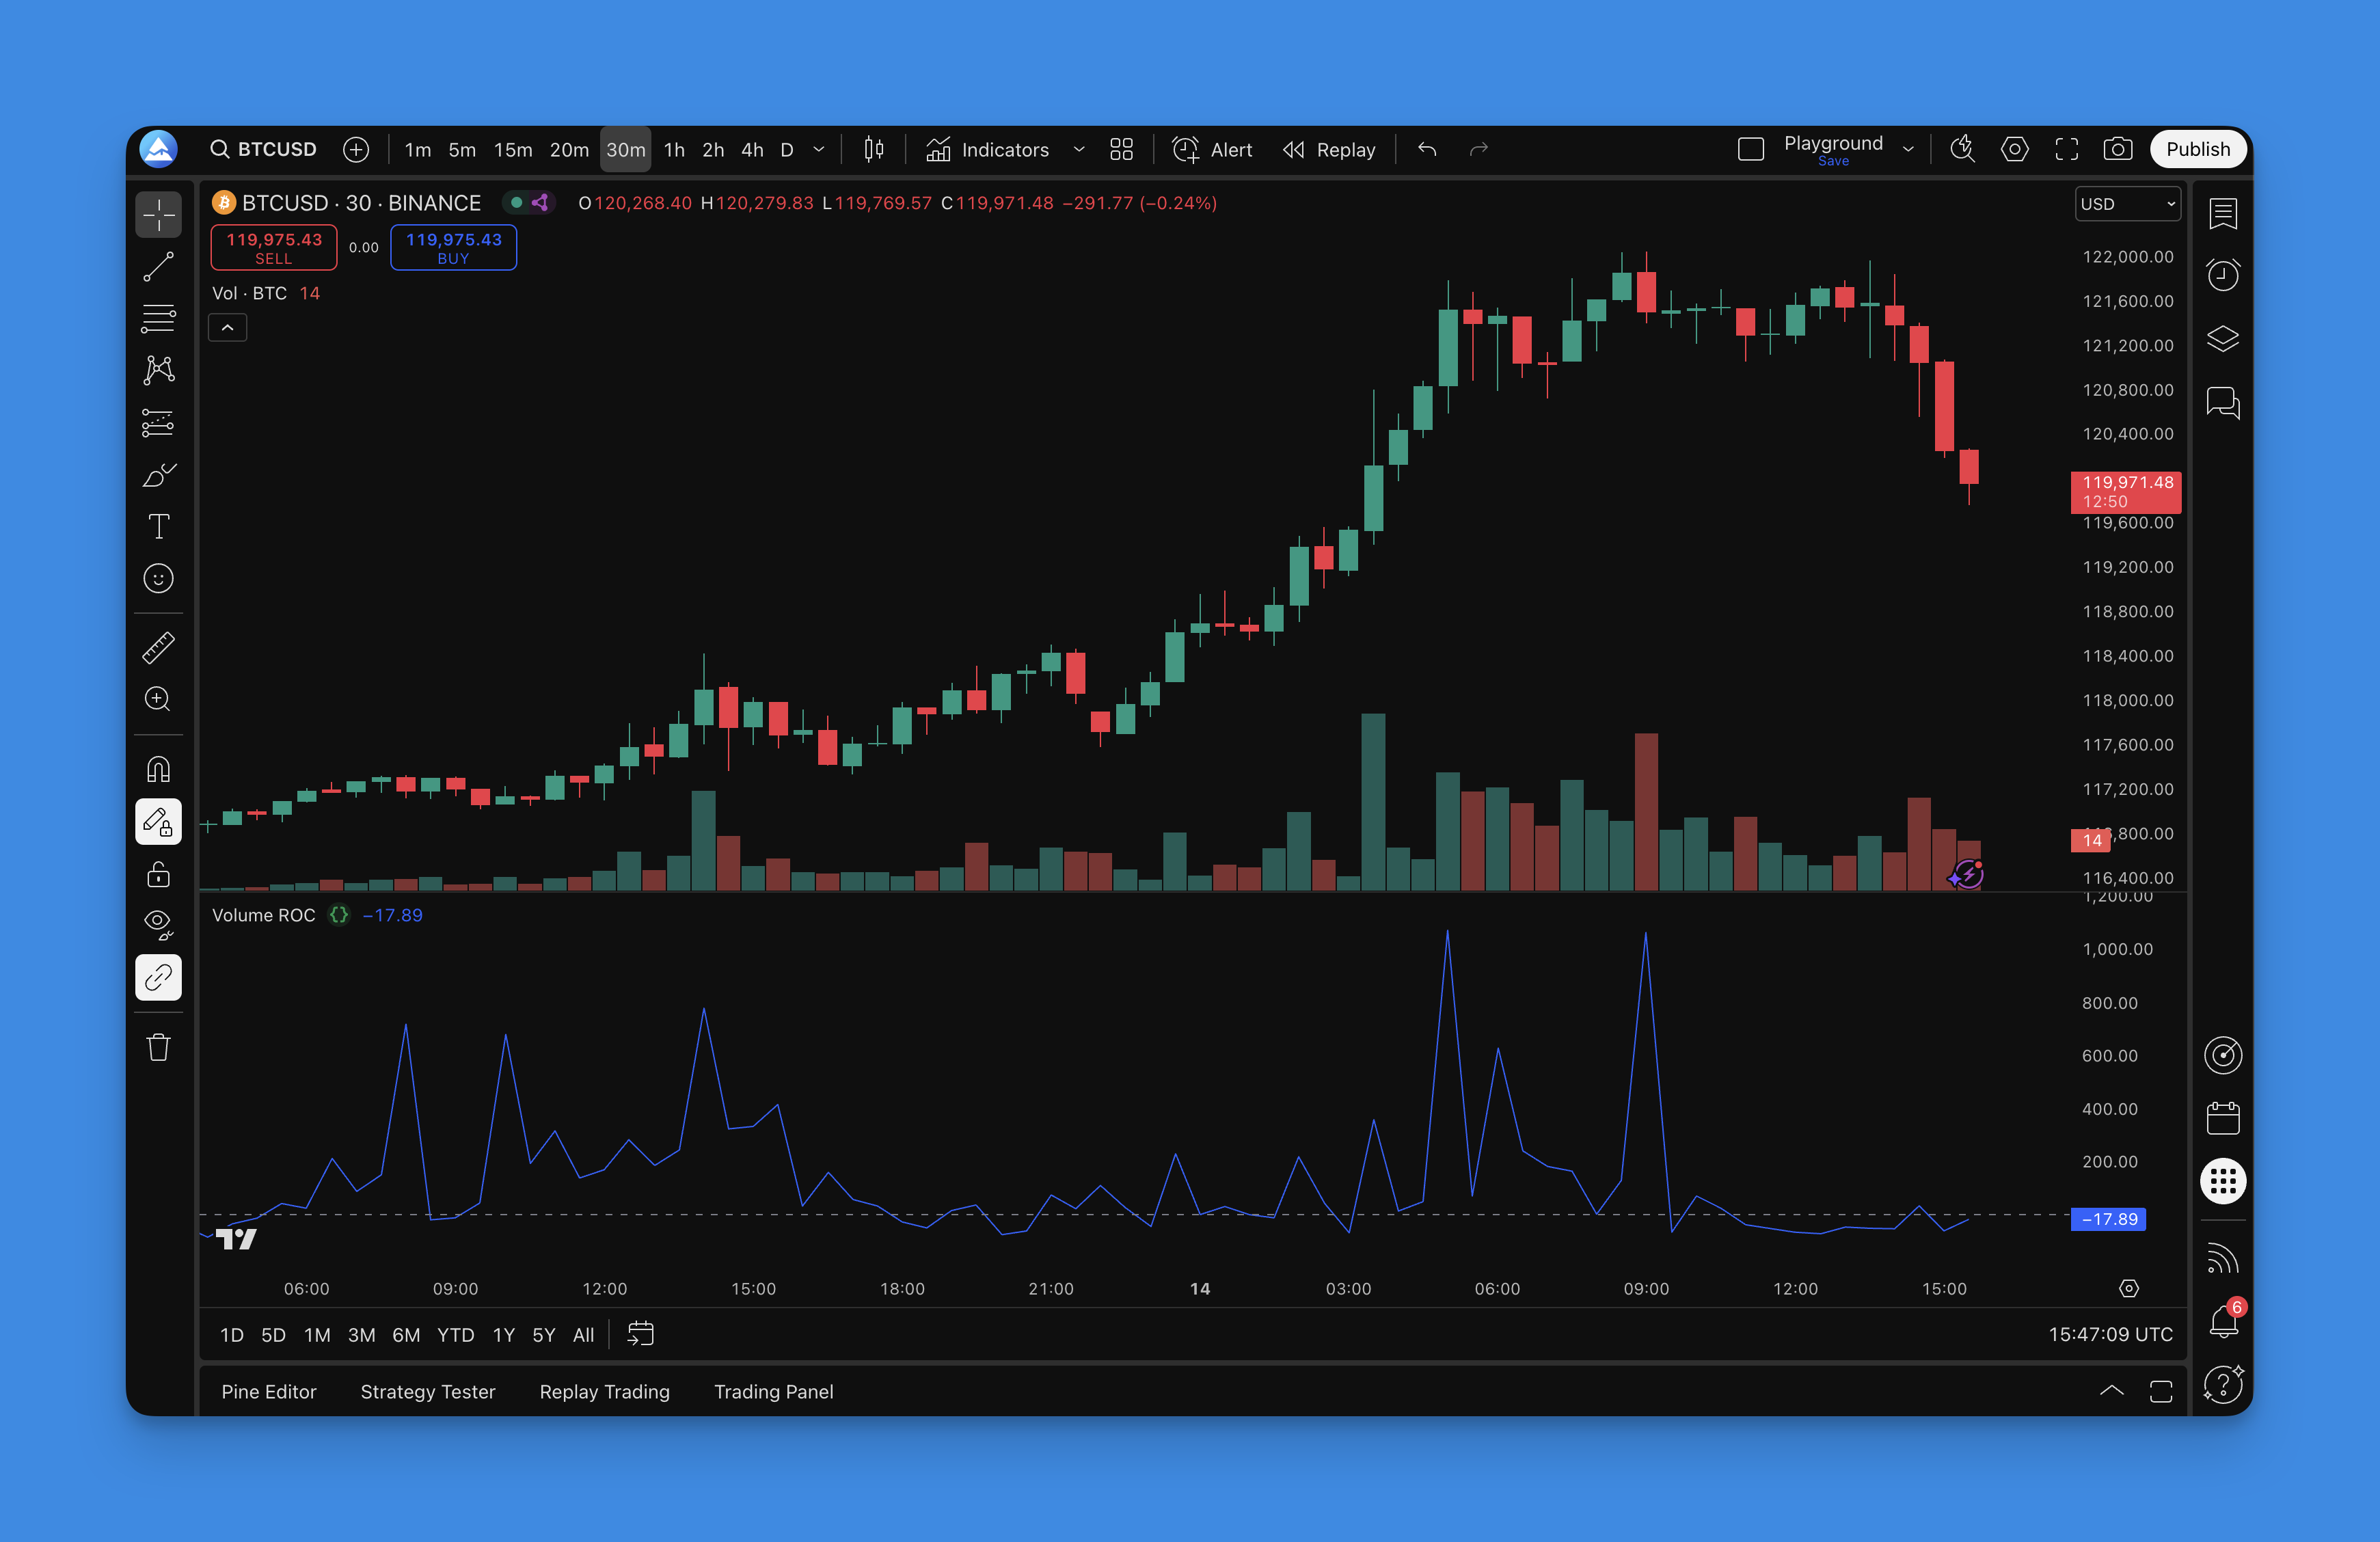Open the quick search lightning icon
2380x1542 pixels.
tap(1962, 150)
